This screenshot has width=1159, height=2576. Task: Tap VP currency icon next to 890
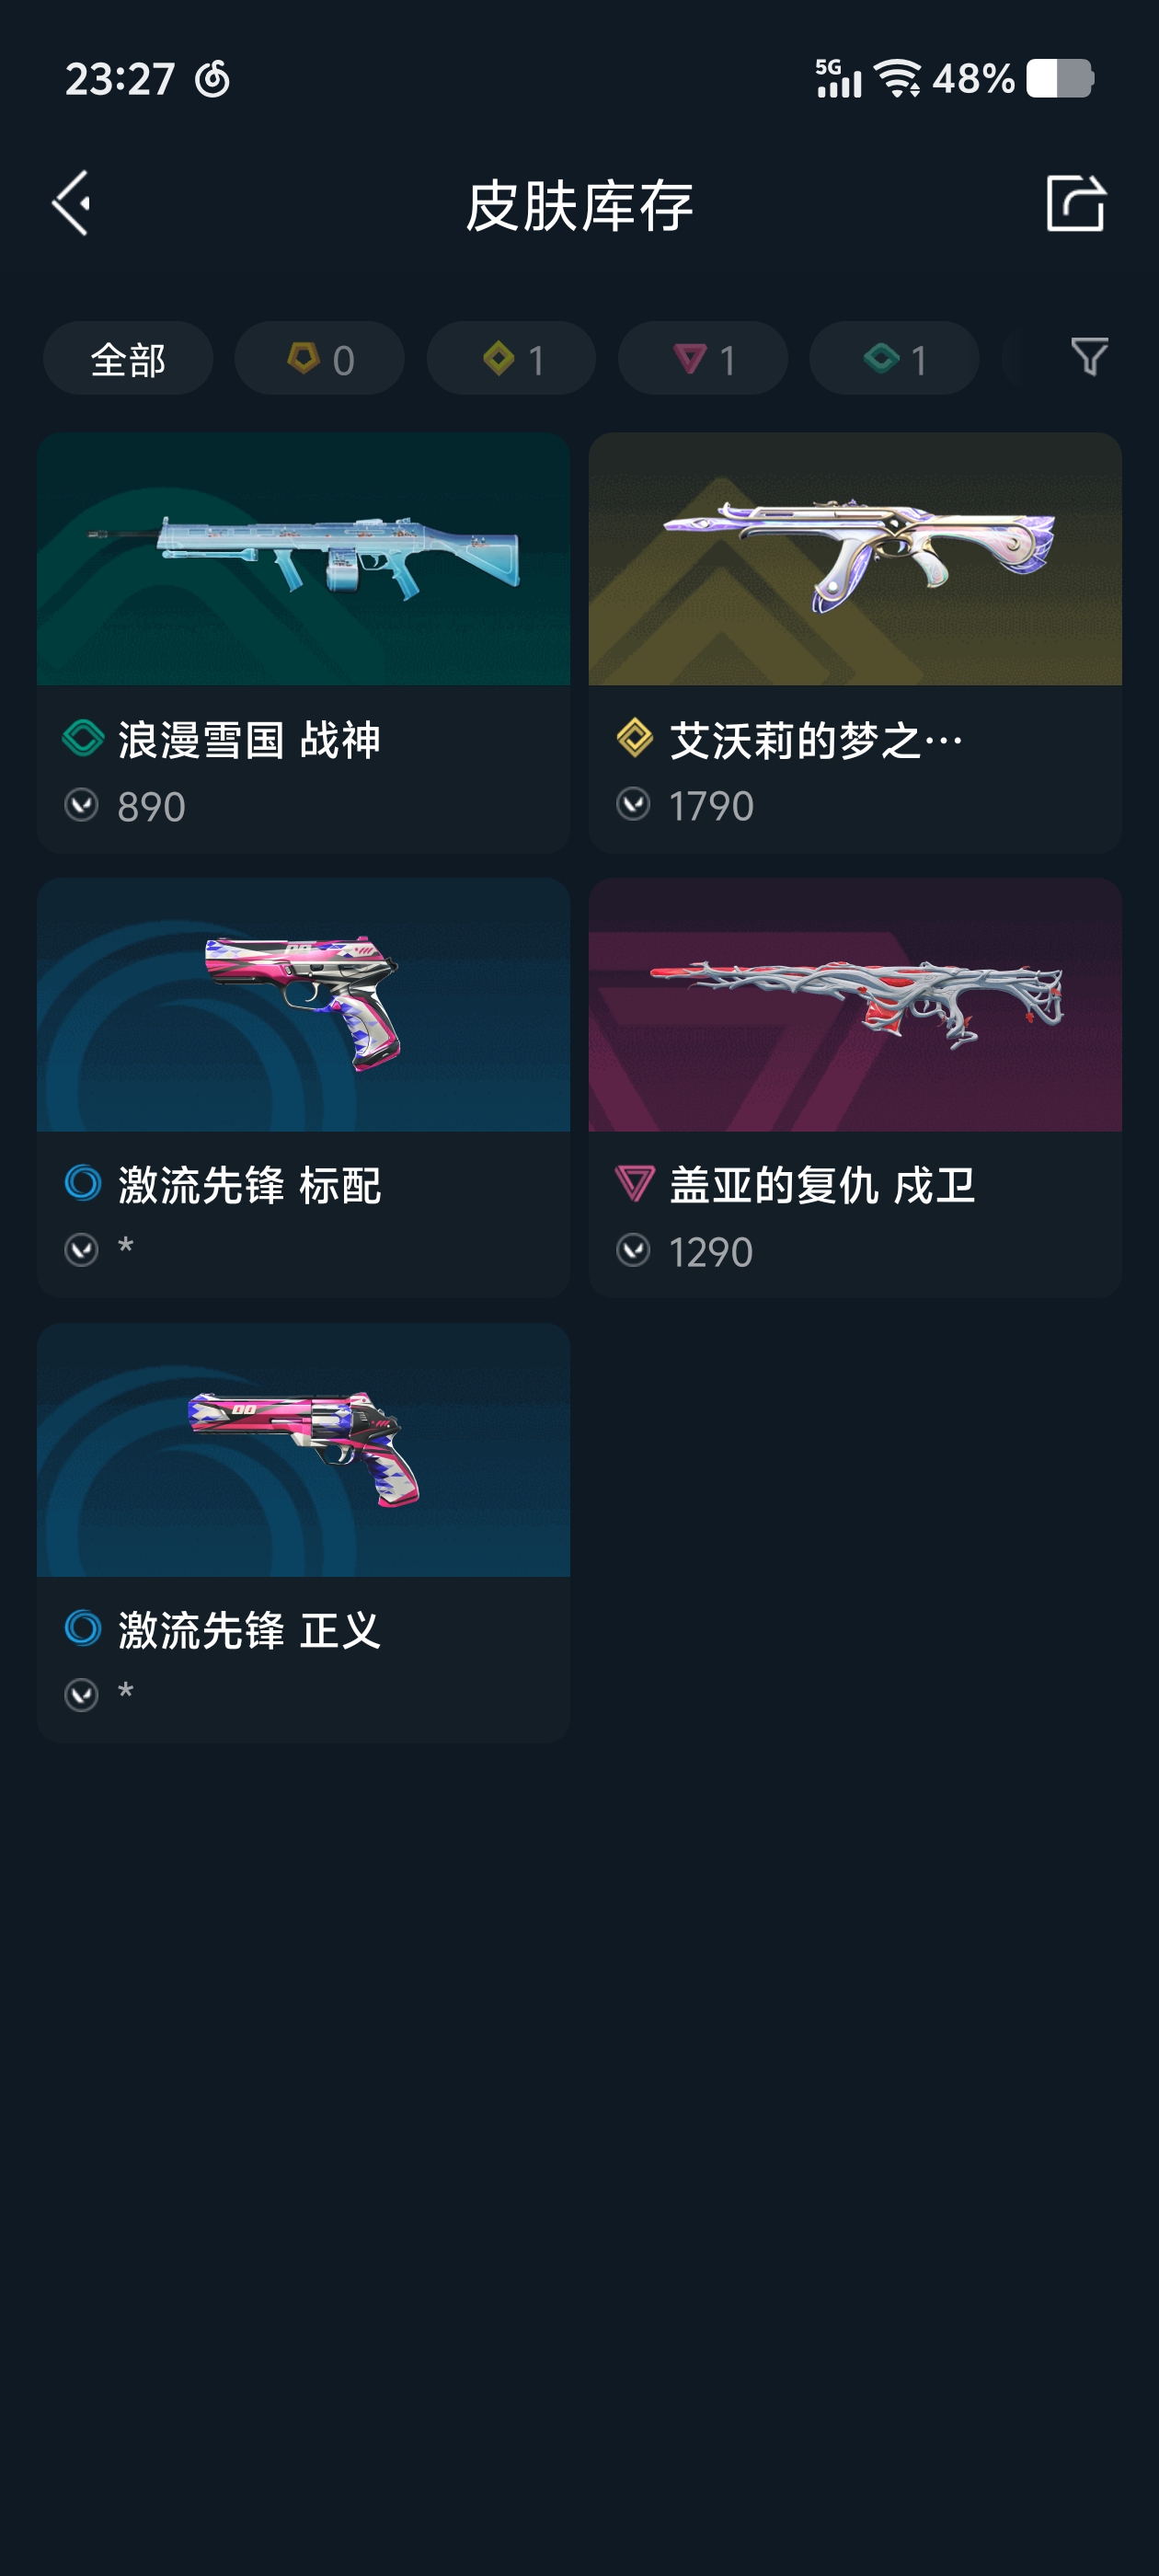(x=81, y=805)
